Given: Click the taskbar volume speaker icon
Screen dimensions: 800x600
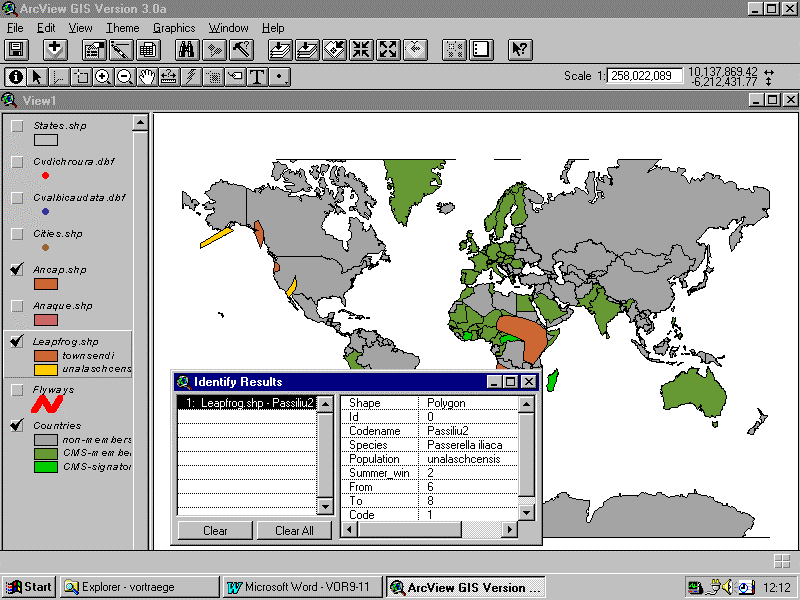Looking at the screenshot, I should (728, 587).
